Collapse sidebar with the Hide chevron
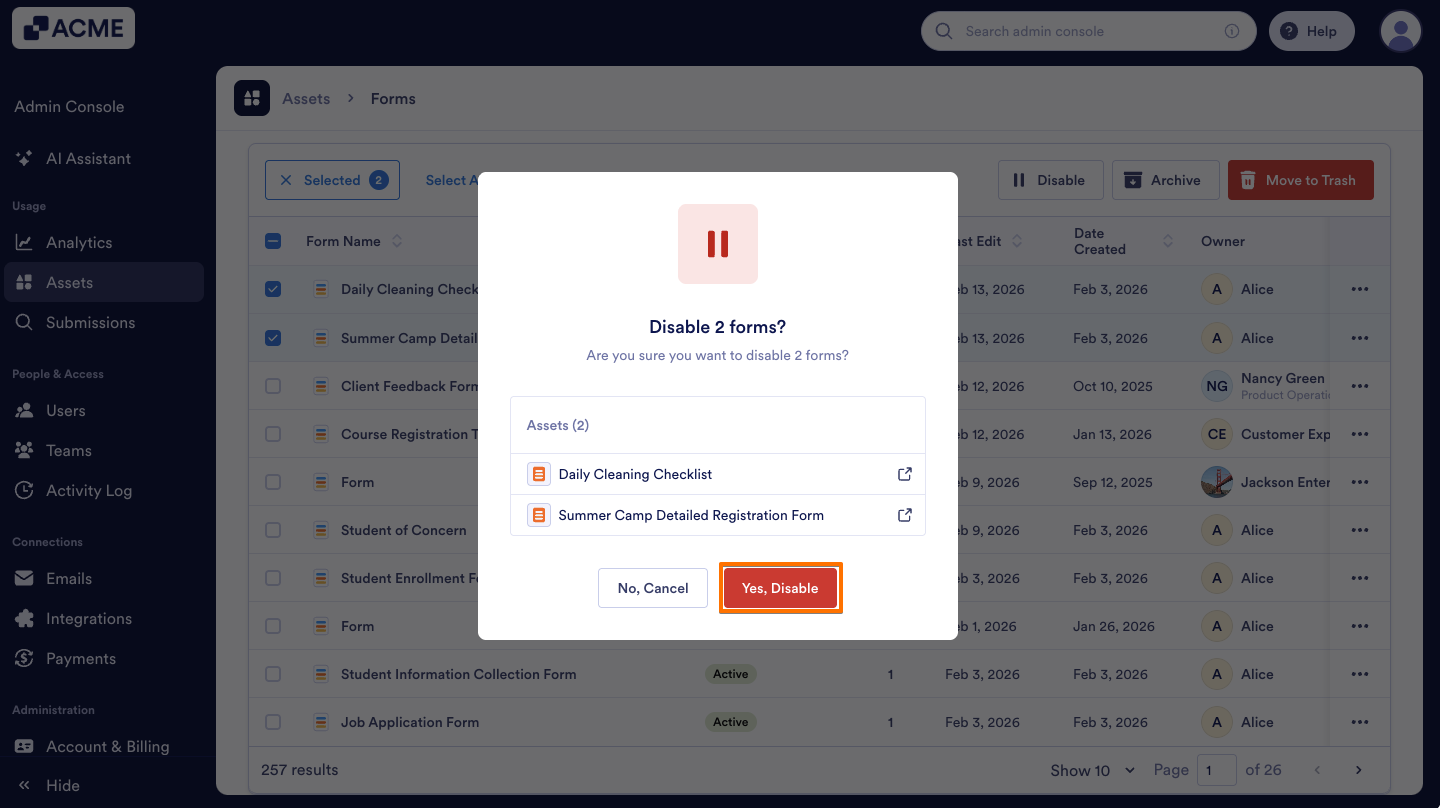This screenshot has height=808, width=1440. coord(24,785)
